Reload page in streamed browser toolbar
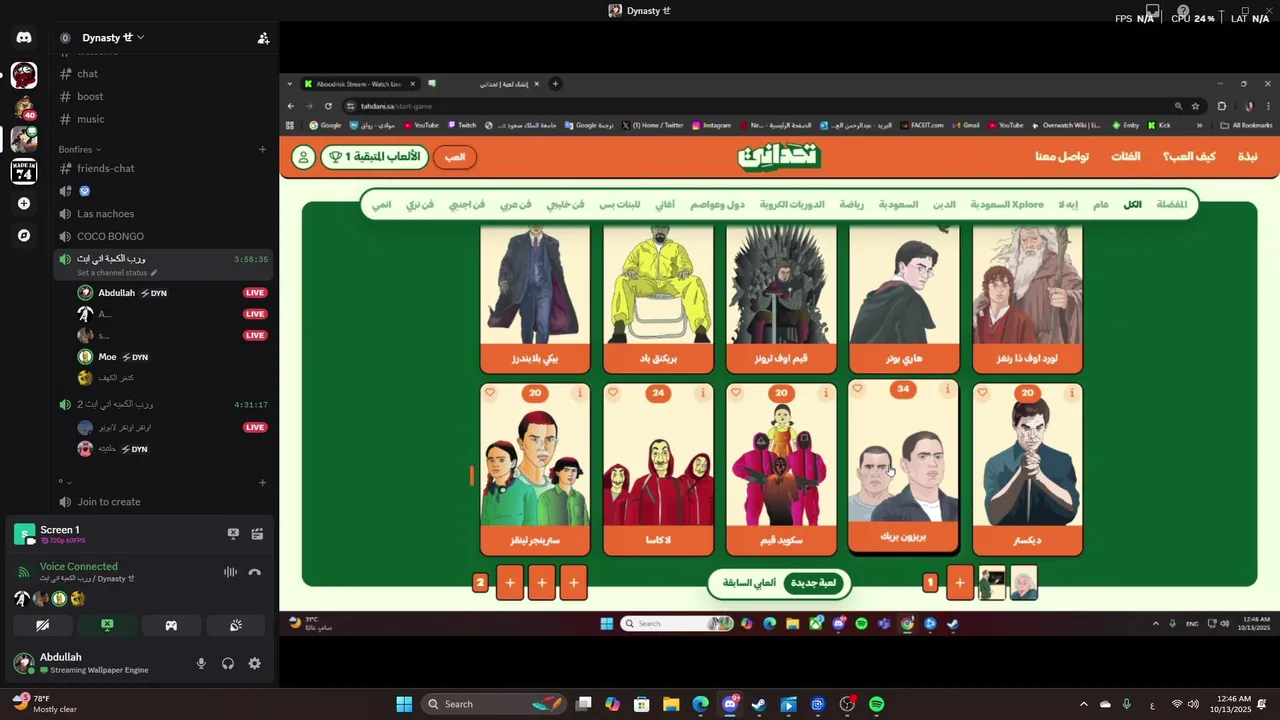 pos(328,106)
